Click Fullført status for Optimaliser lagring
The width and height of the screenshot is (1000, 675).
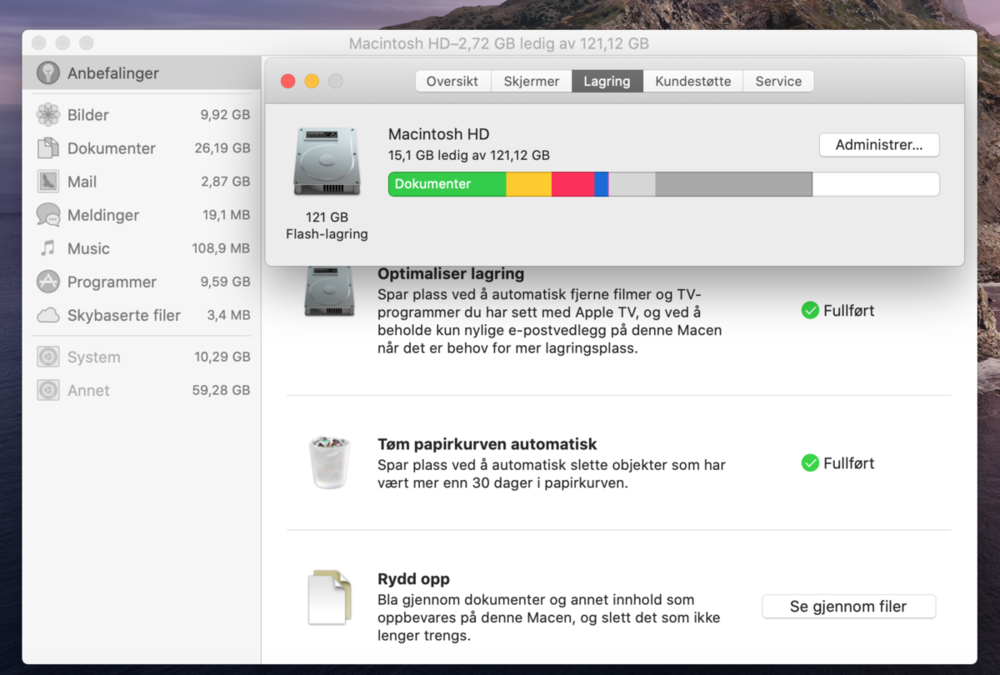coord(848,311)
